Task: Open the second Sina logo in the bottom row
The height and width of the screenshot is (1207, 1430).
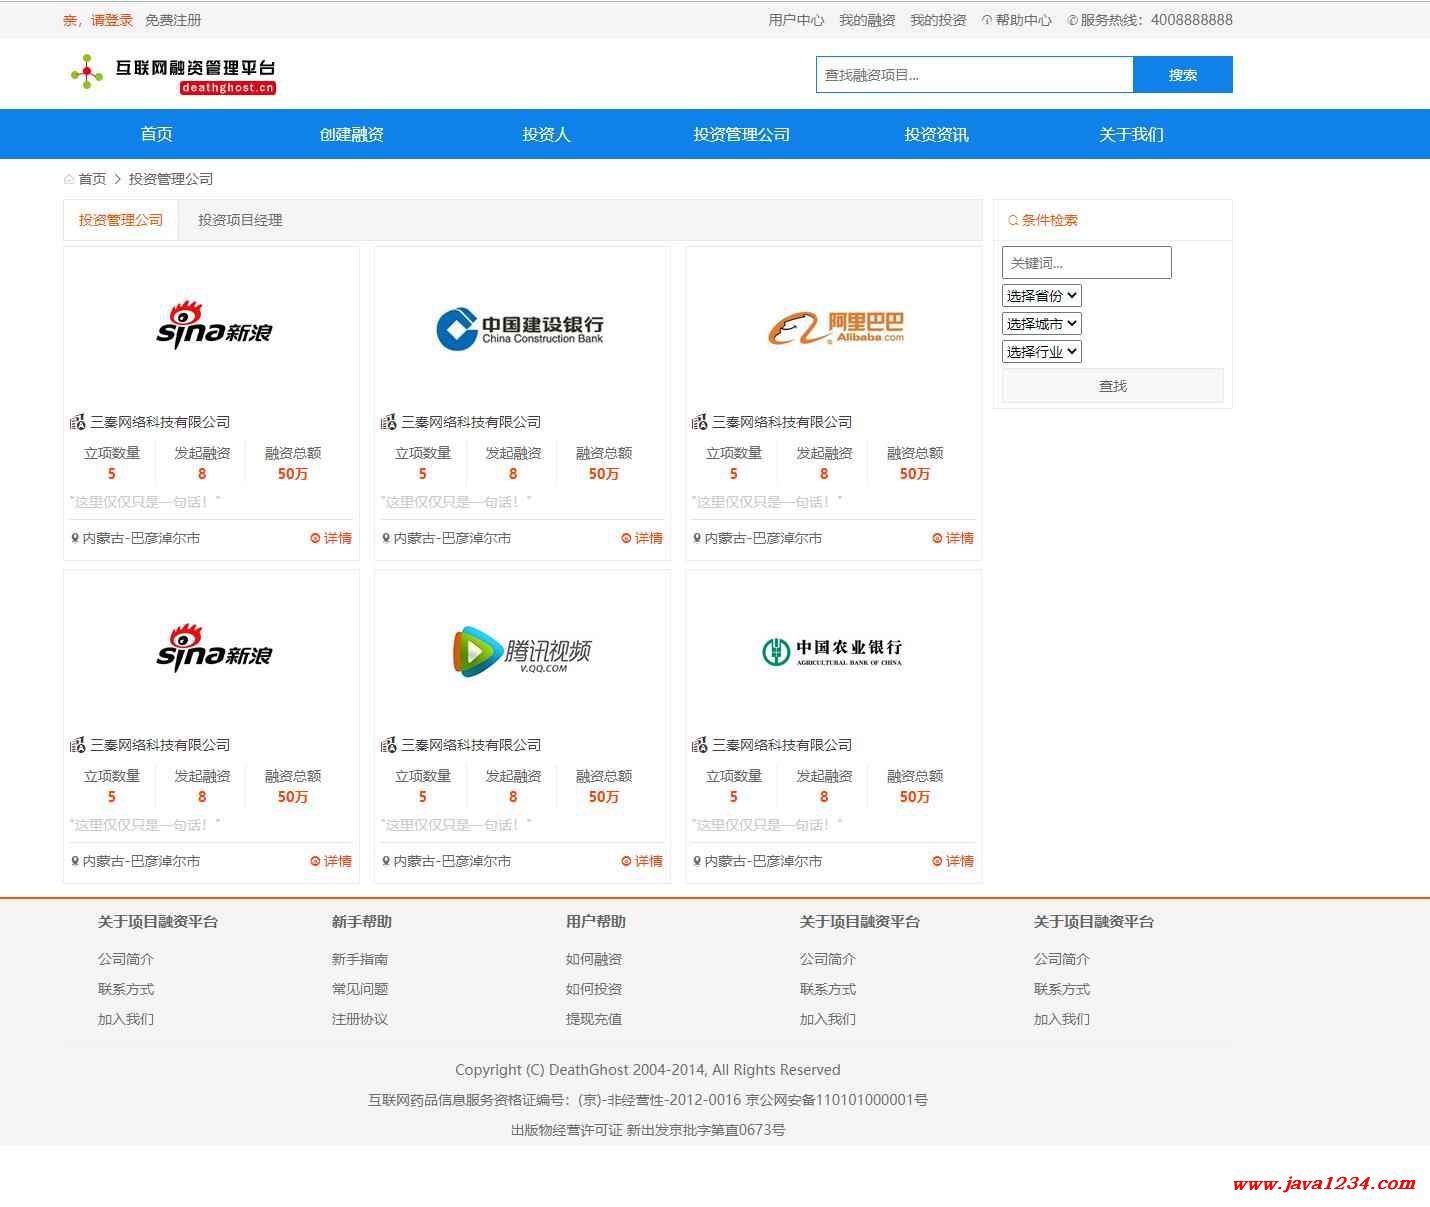Action: tap(214, 648)
